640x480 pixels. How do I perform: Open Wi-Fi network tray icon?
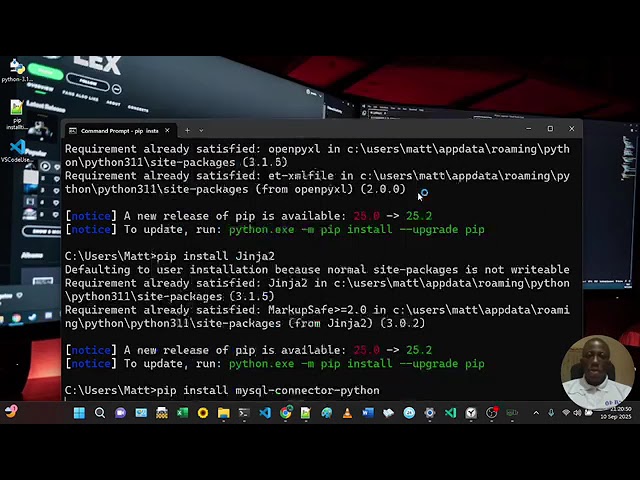click(x=566, y=413)
